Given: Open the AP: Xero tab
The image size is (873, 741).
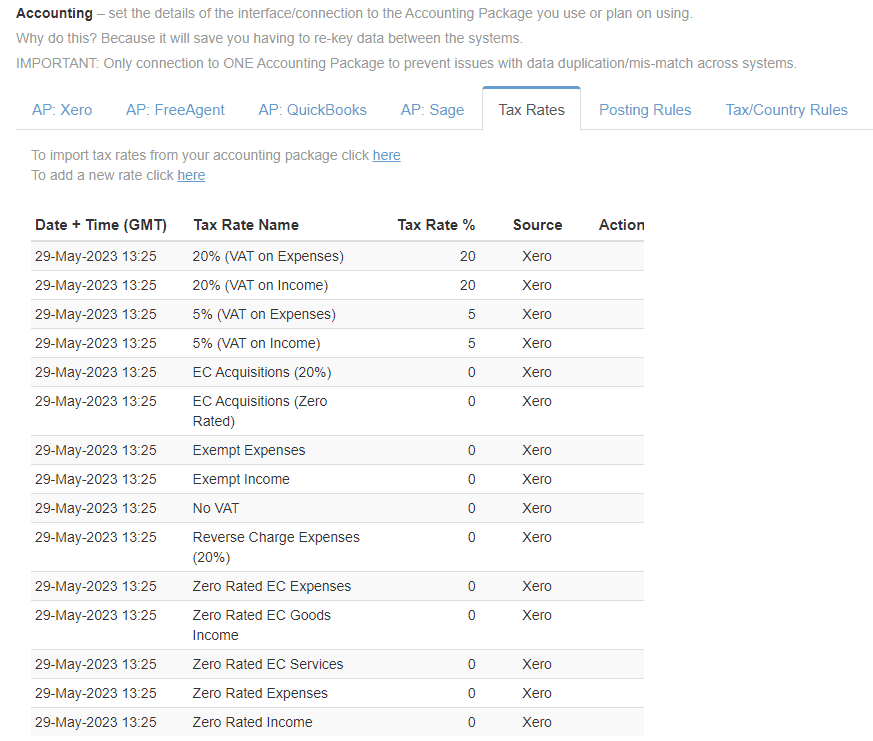Looking at the screenshot, I should click(x=62, y=110).
